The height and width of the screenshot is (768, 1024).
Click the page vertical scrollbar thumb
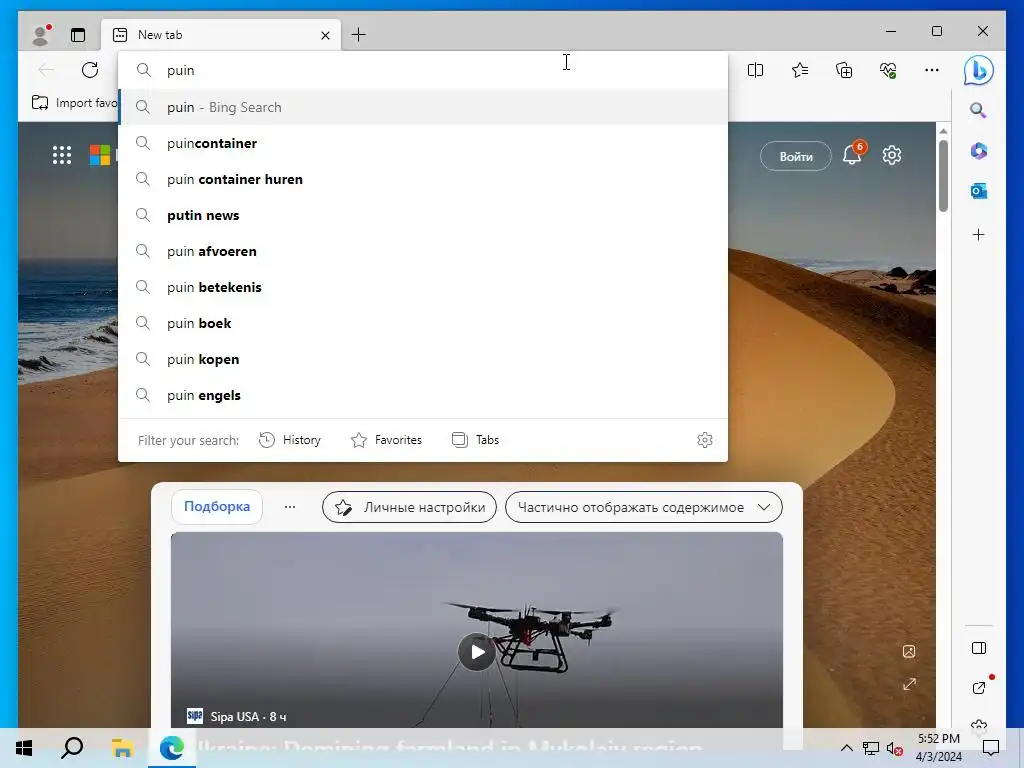(x=943, y=175)
